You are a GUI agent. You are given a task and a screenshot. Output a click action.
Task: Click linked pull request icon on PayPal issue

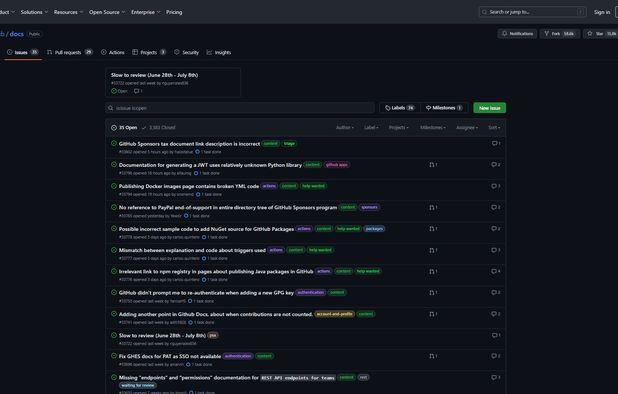433,207
